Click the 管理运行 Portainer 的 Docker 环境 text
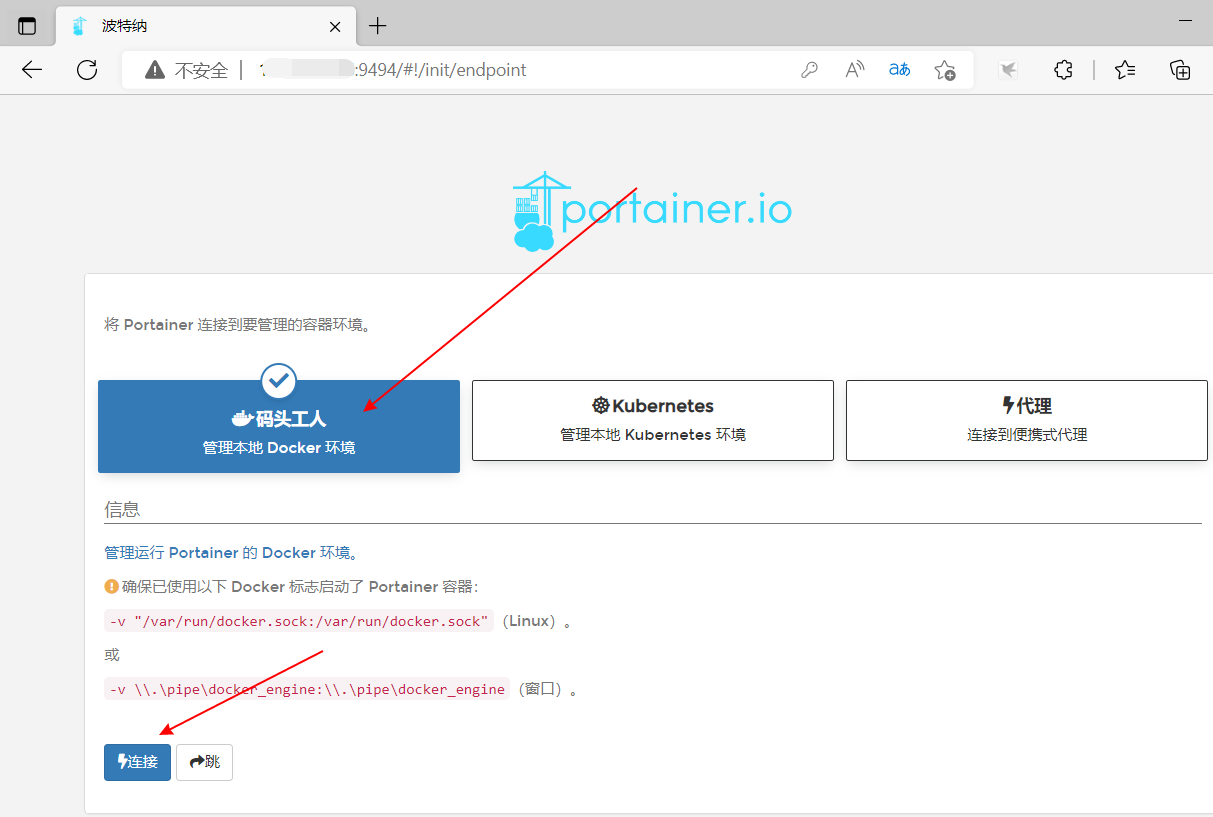The width and height of the screenshot is (1213, 817). [231, 553]
